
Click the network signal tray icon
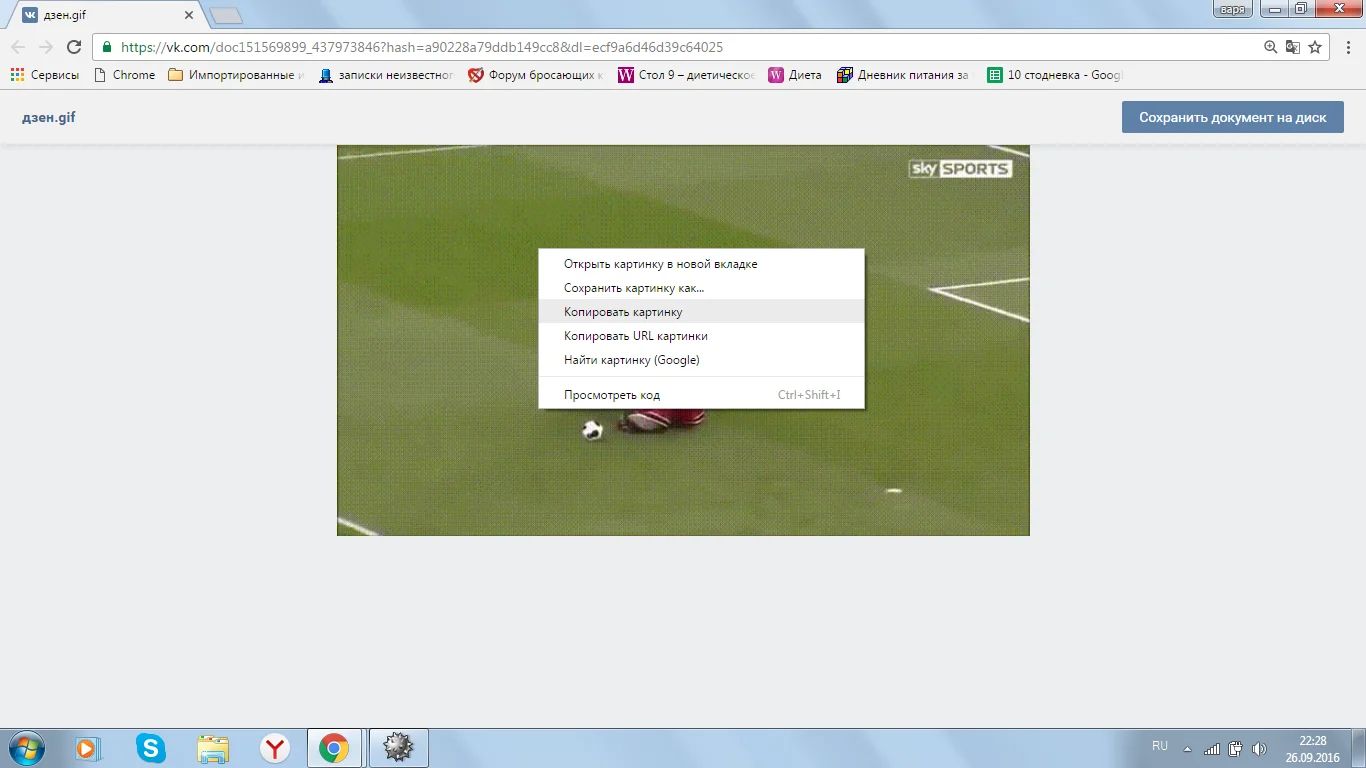pyautogui.click(x=1212, y=749)
